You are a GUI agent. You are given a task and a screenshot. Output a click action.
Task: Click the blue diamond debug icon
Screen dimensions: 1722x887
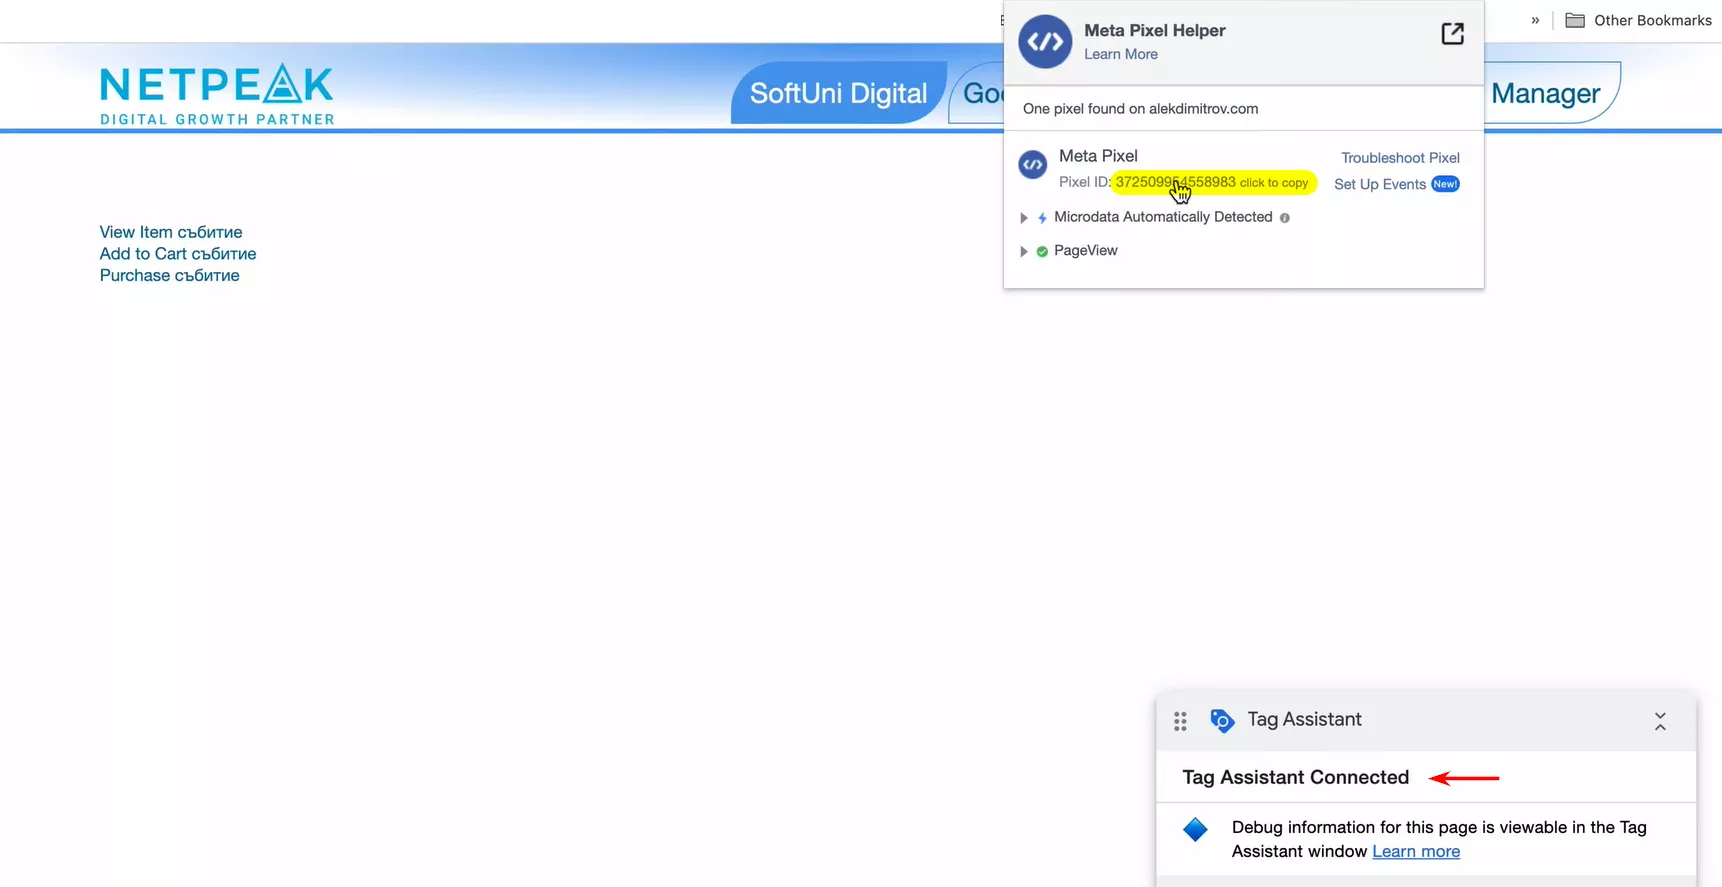(x=1195, y=829)
